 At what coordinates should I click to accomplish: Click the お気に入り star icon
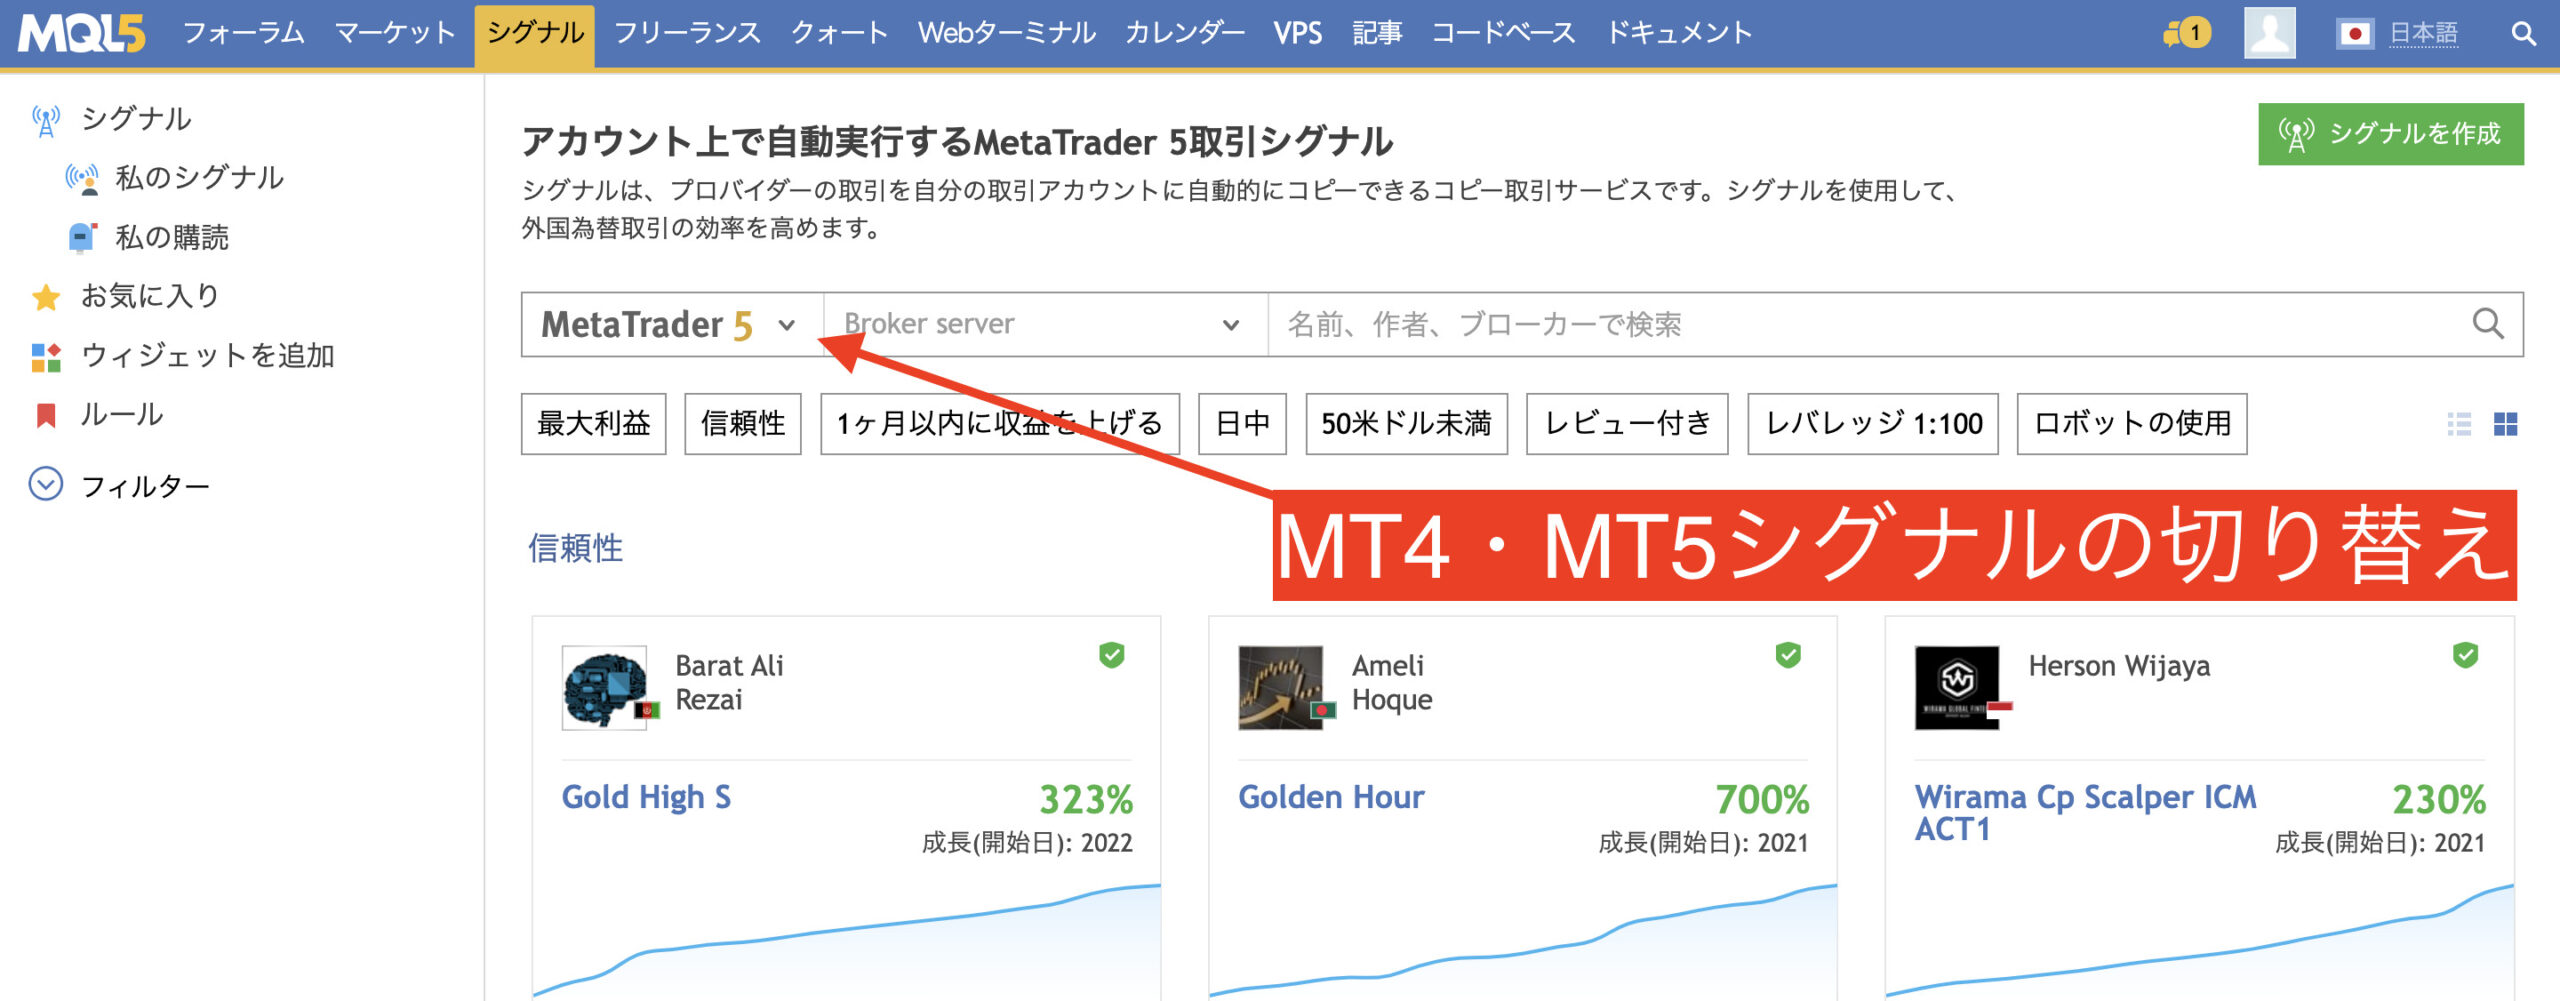46,297
